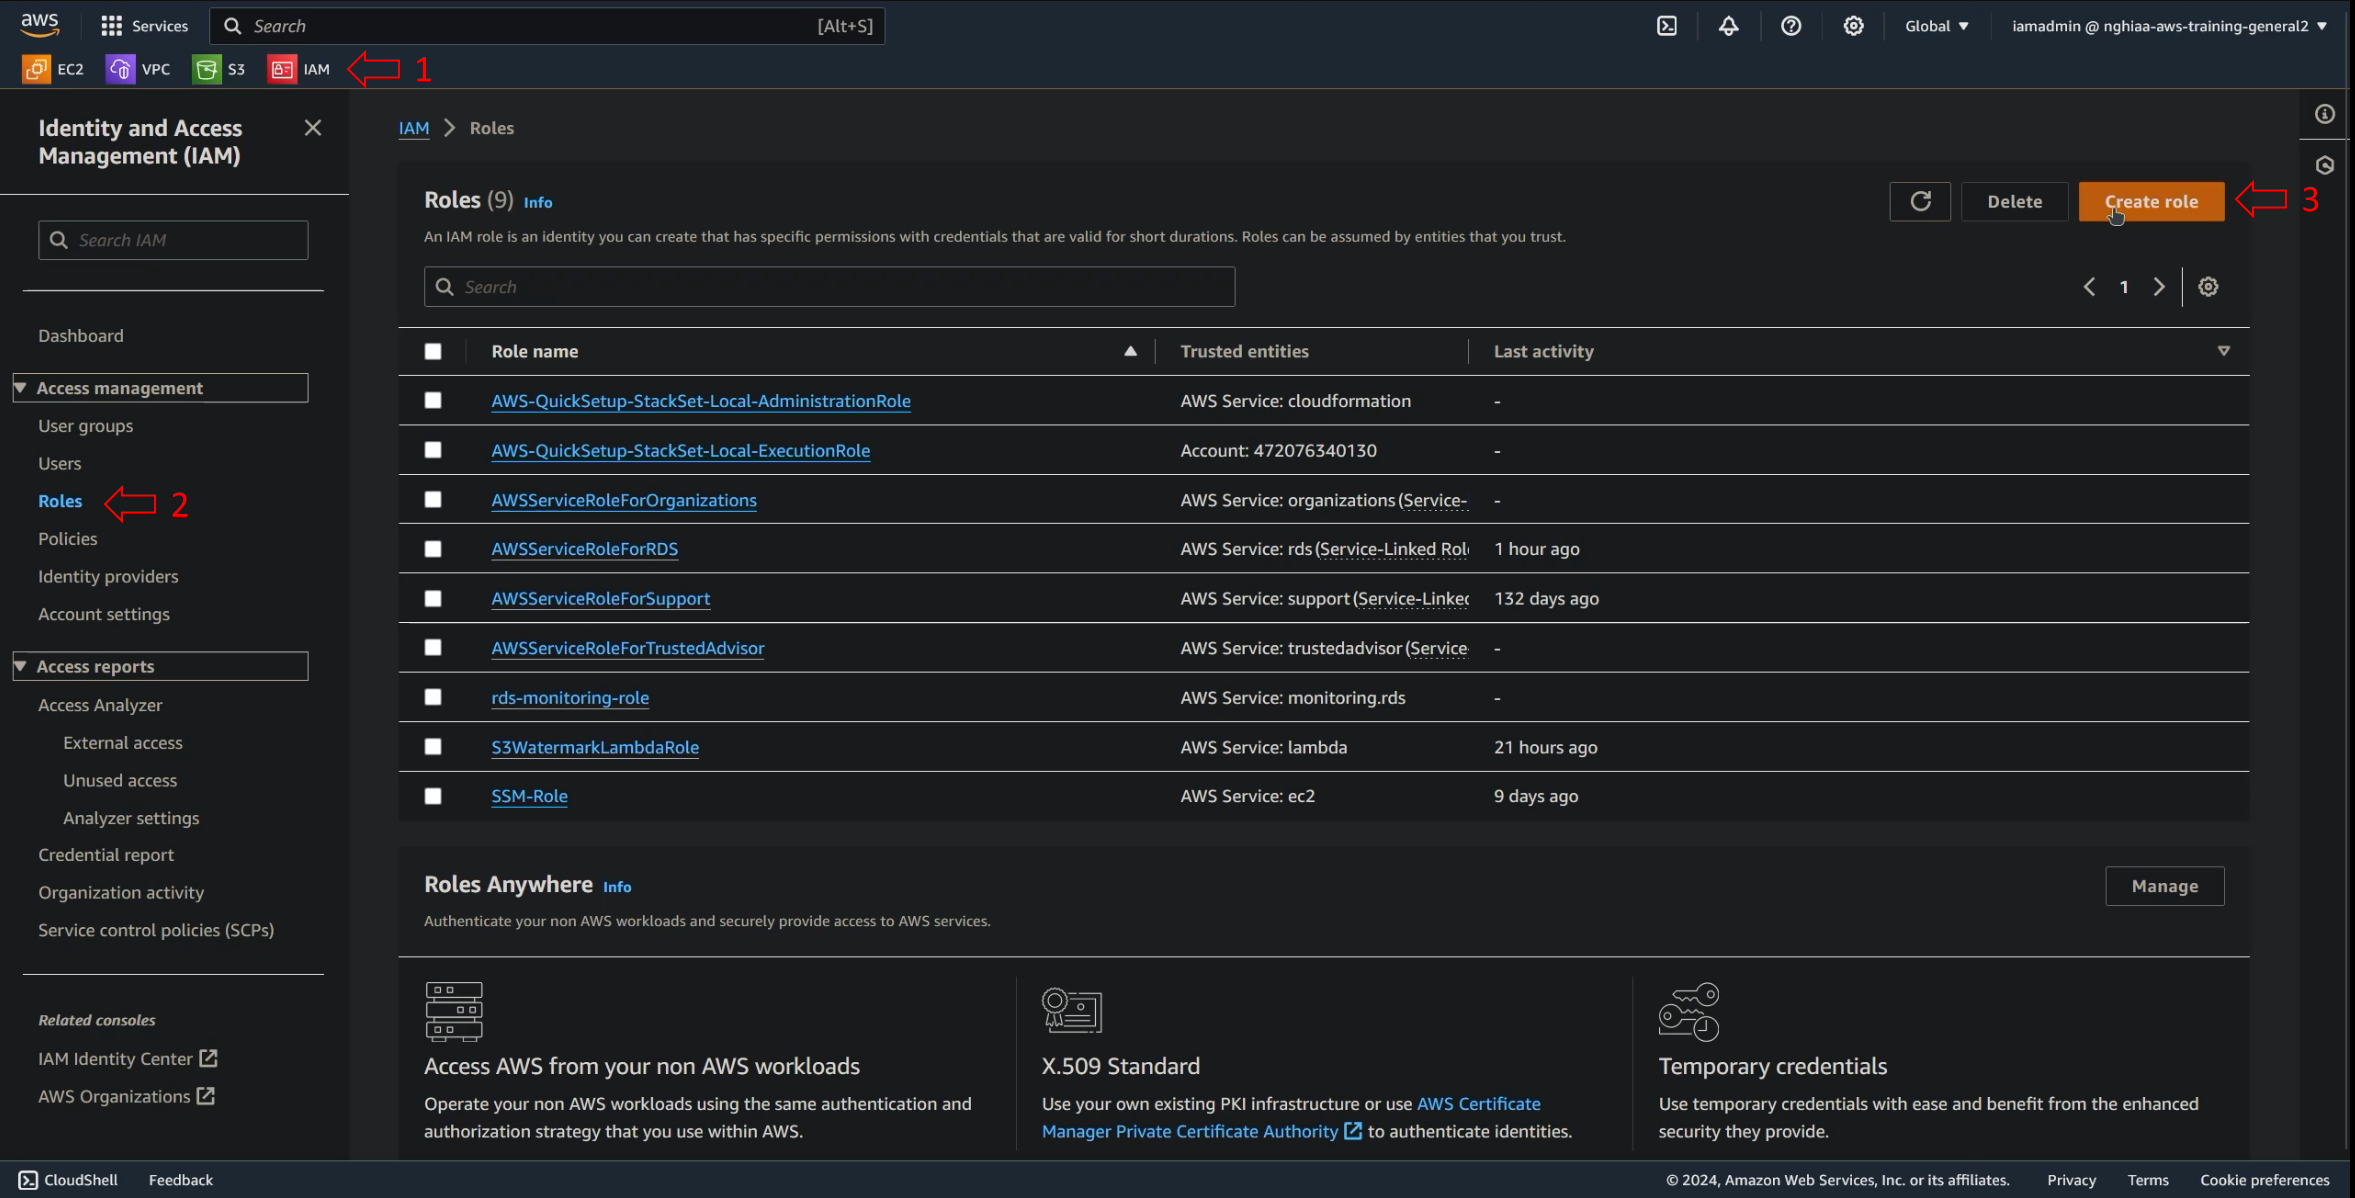Viewport: 2355px width, 1198px height.
Task: Click the AWS logo home icon
Action: (x=40, y=25)
